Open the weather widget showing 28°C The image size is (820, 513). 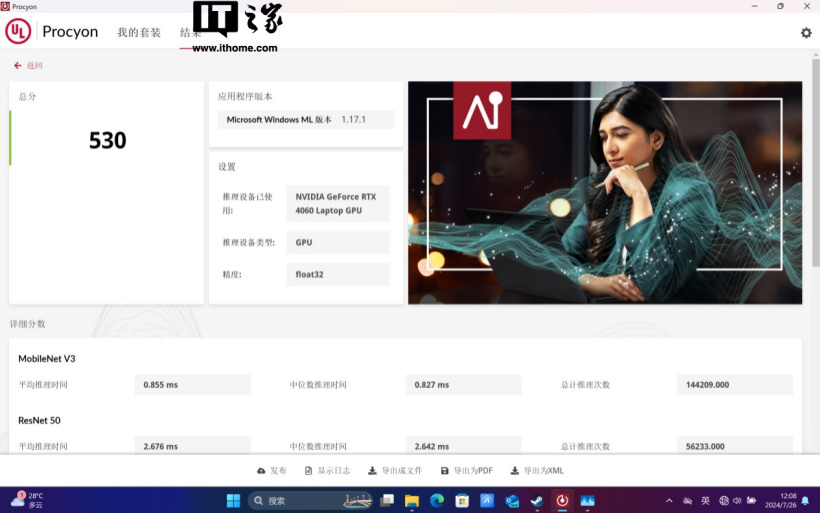27,500
